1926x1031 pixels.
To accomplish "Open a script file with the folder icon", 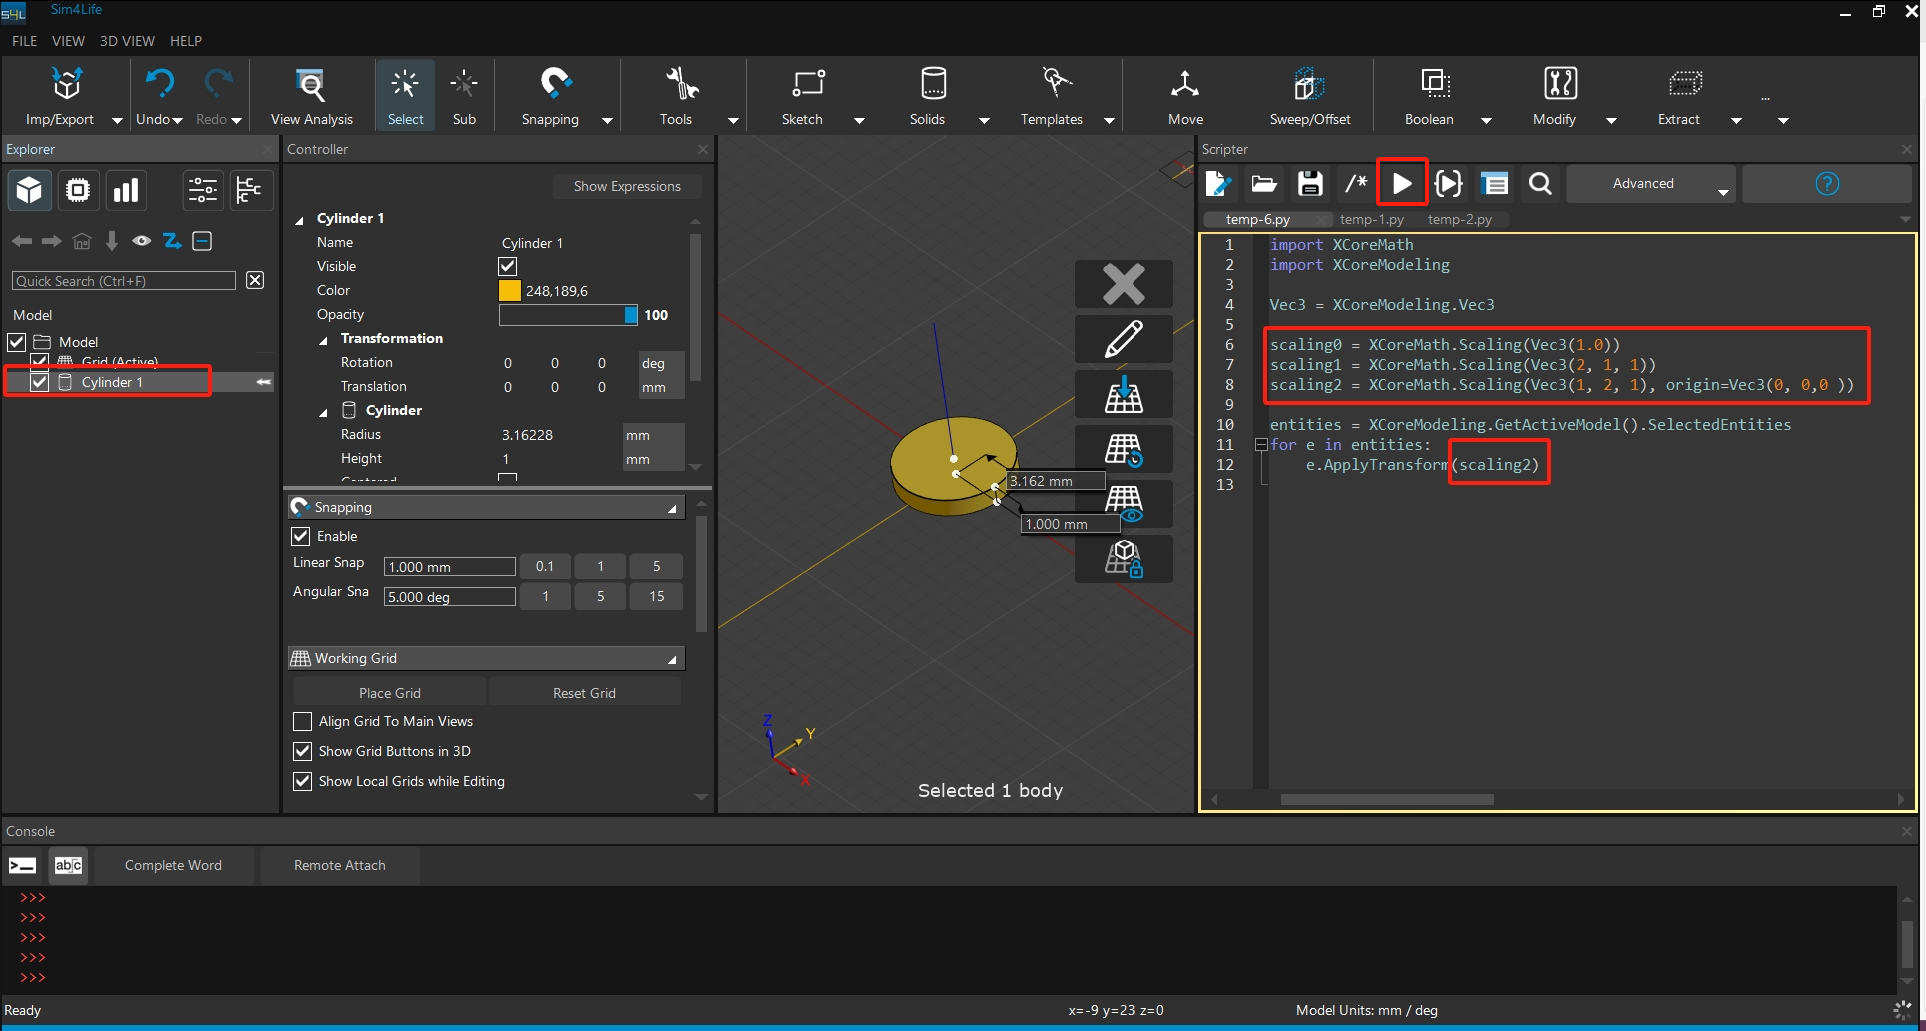I will [x=1264, y=184].
